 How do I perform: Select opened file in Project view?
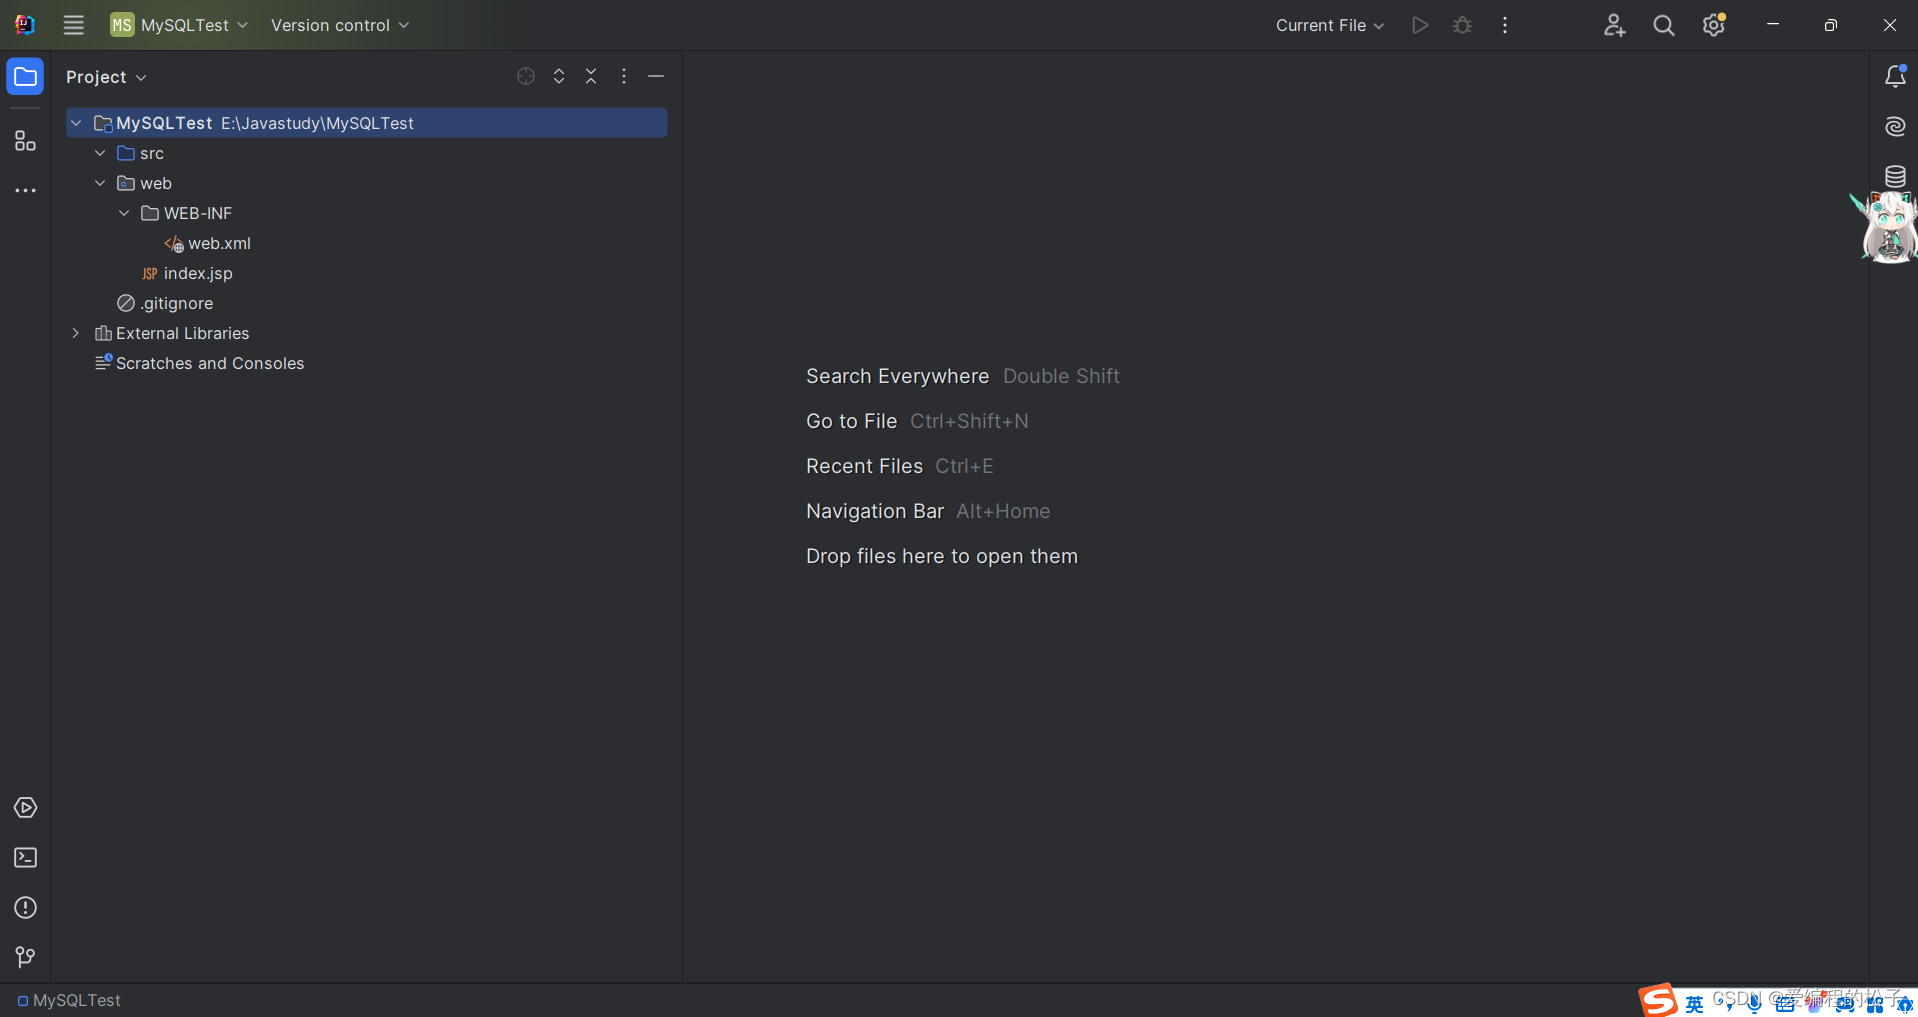tap(526, 76)
